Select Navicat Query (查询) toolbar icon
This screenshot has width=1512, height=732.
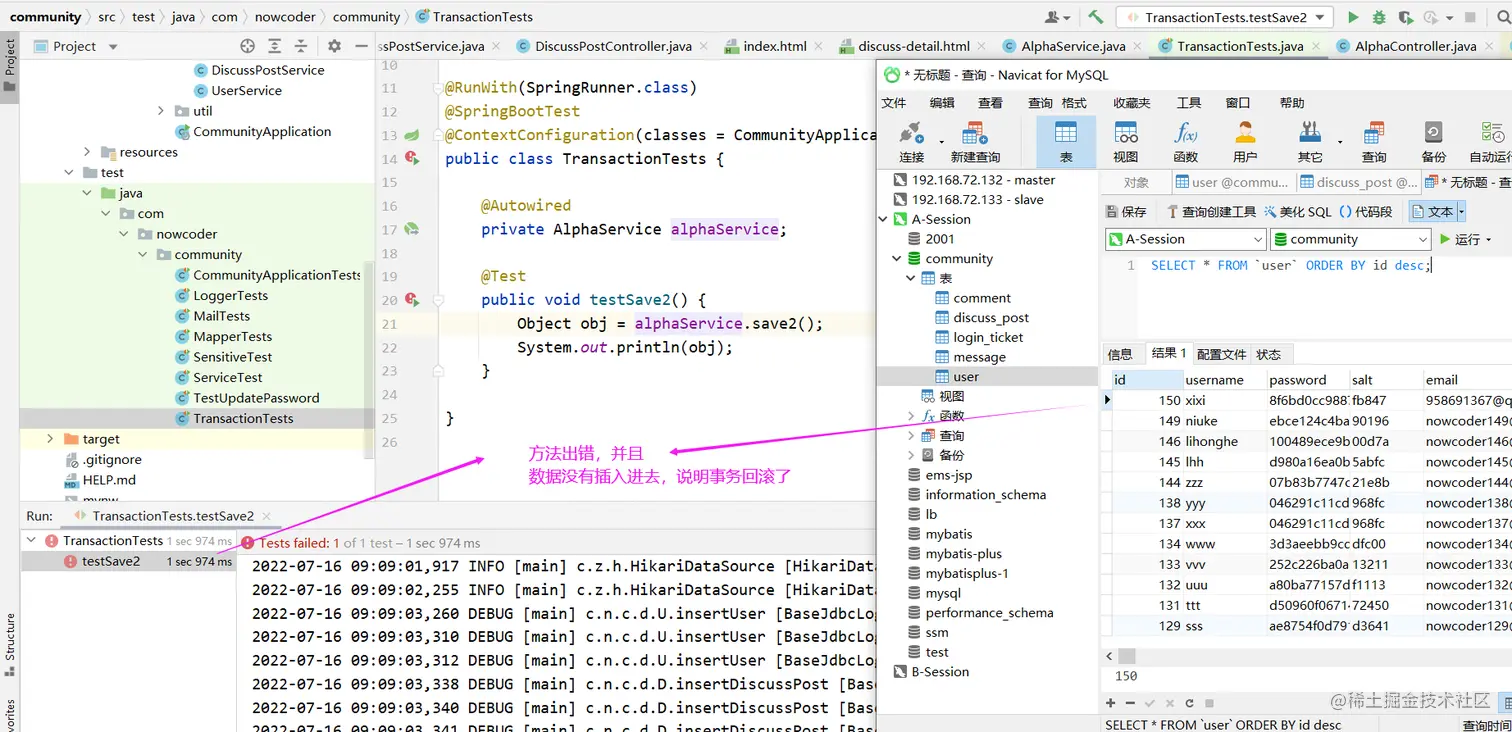click(x=1374, y=142)
